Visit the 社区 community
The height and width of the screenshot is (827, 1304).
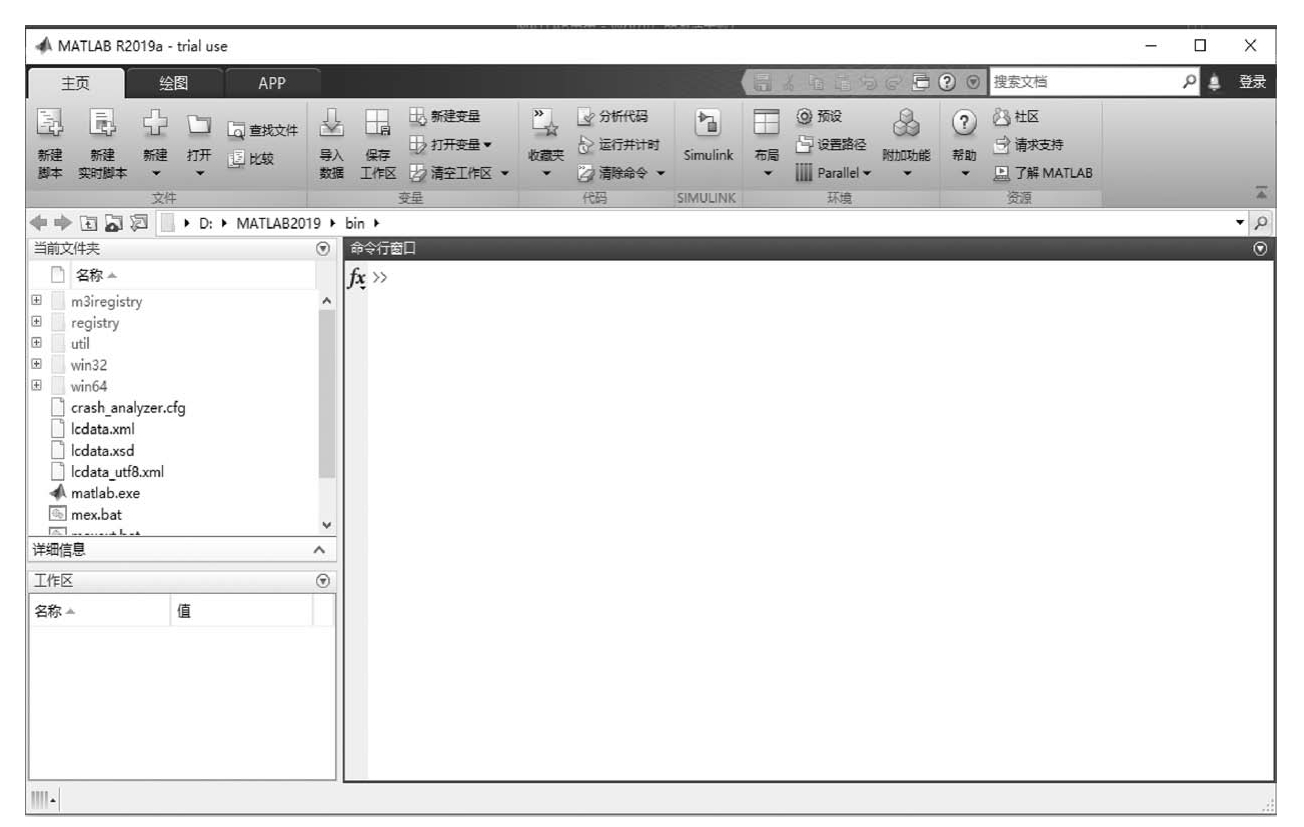tap(1016, 117)
